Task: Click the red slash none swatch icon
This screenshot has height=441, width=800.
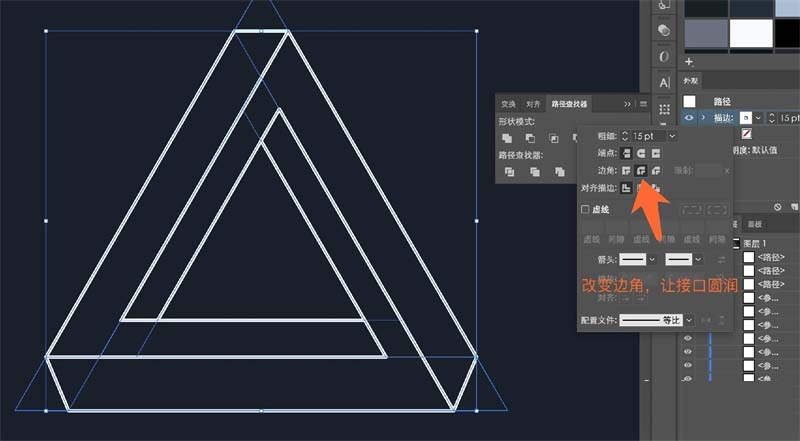Action: click(x=746, y=134)
